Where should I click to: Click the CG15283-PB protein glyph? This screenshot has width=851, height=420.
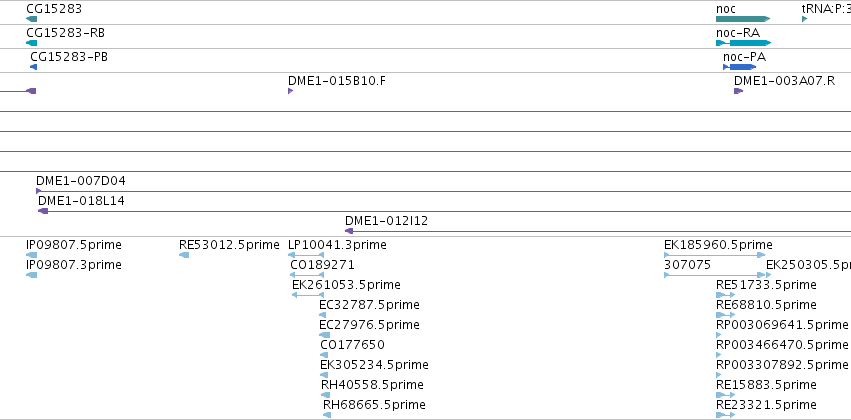tap(34, 67)
